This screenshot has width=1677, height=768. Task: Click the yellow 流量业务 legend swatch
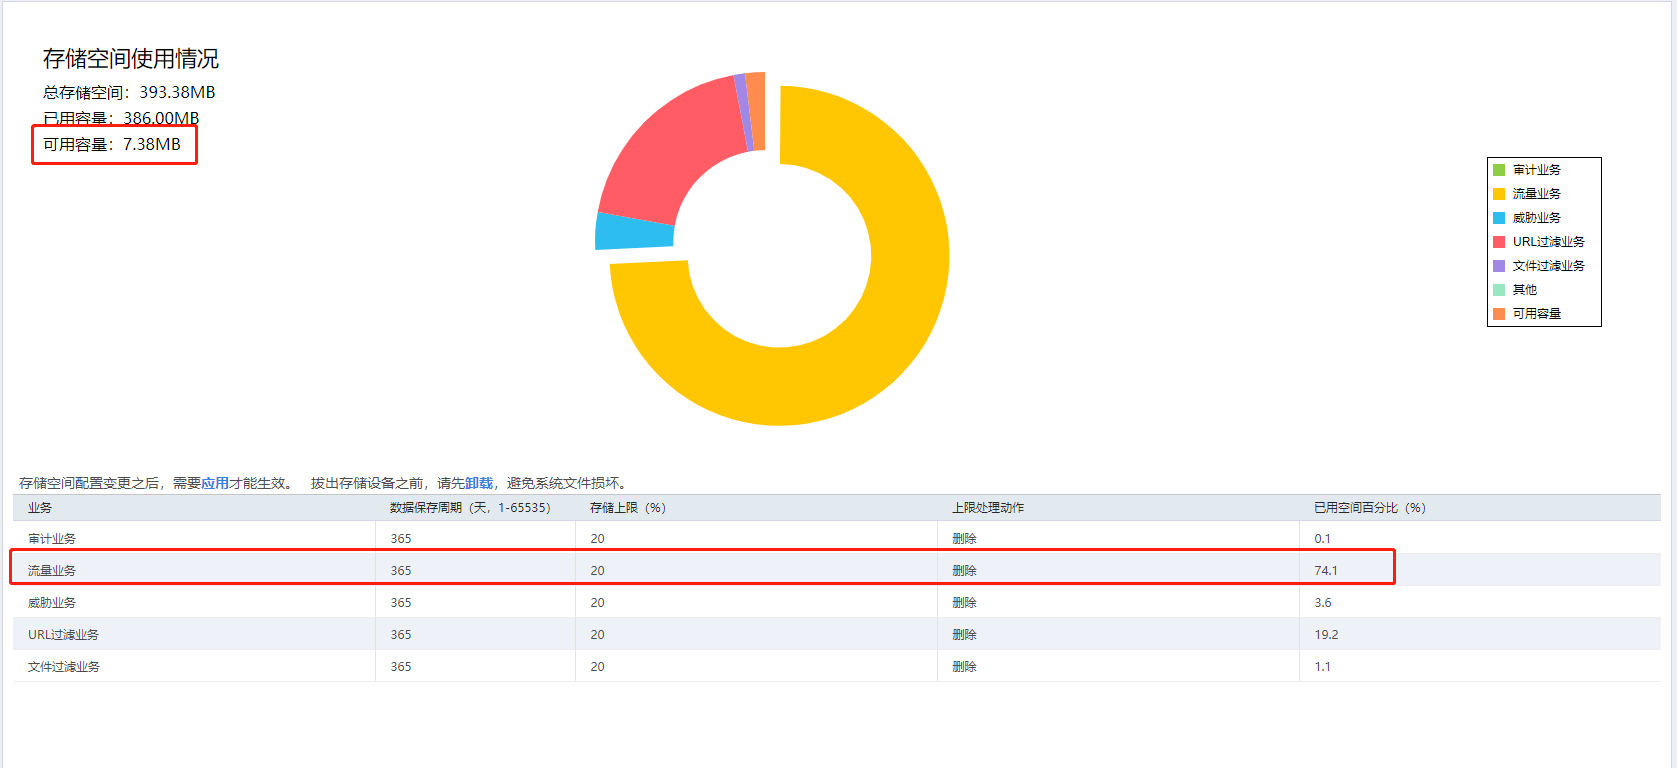tap(1499, 194)
